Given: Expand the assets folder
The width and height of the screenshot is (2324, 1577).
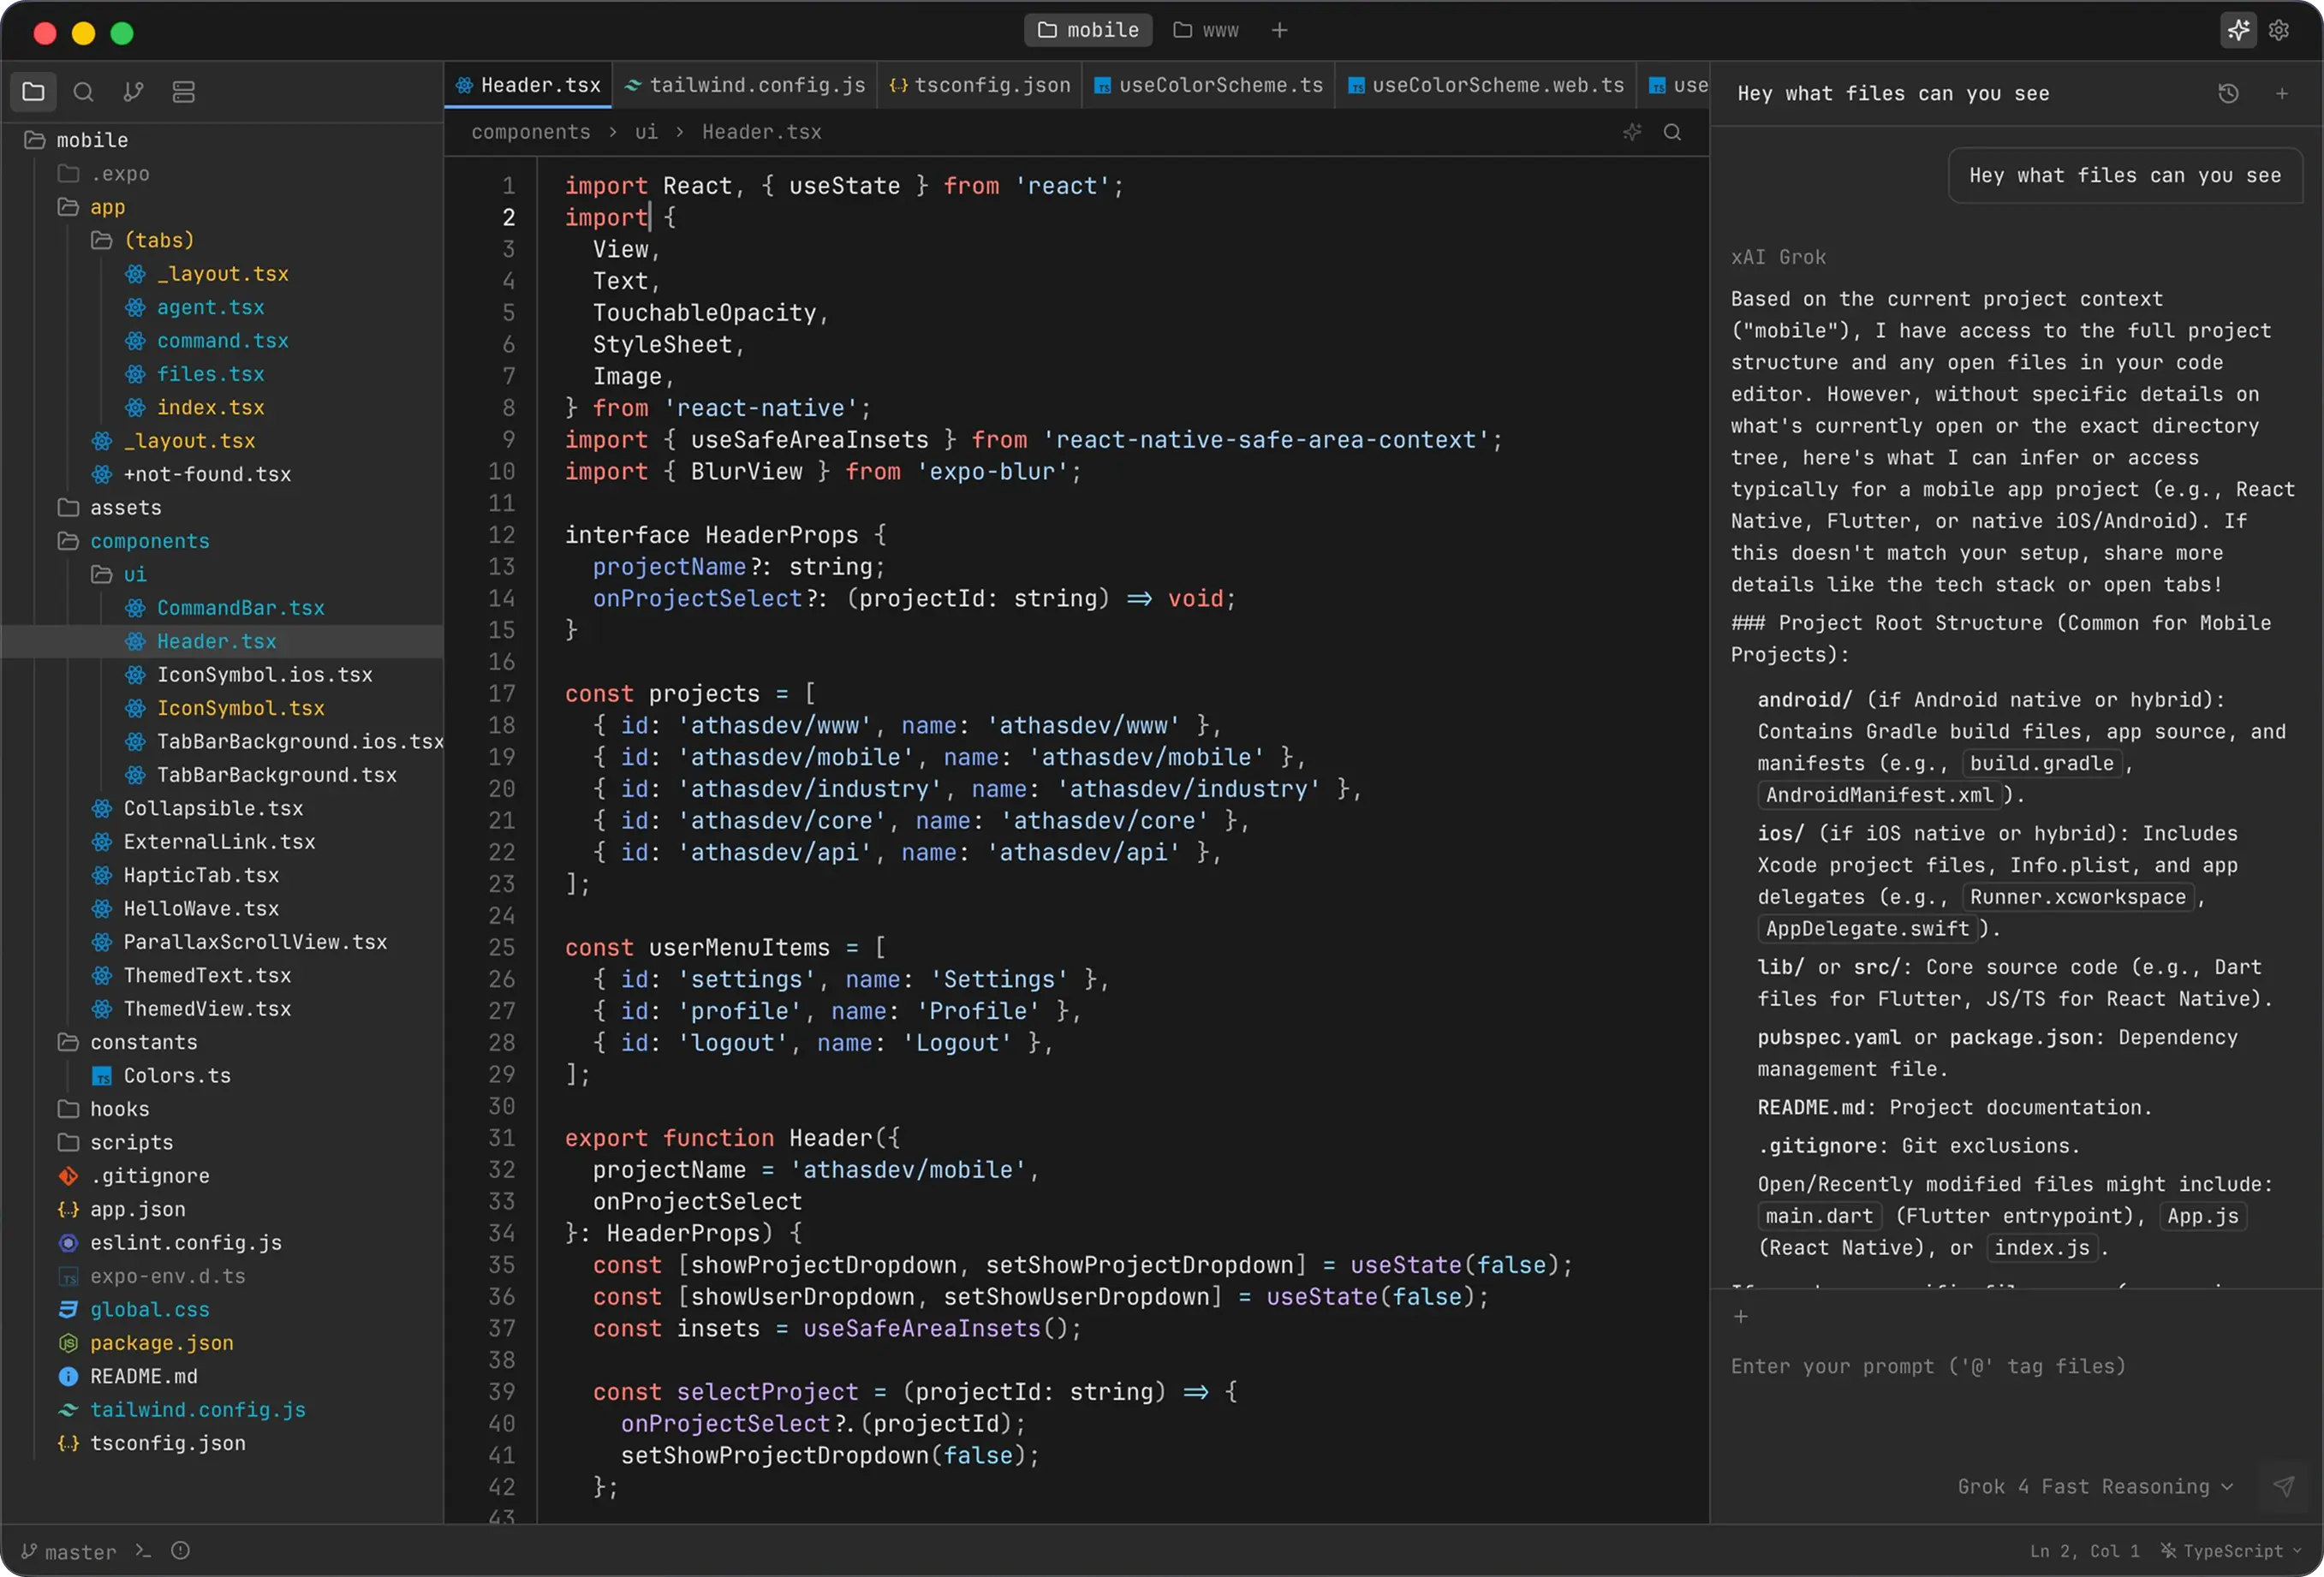Looking at the screenshot, I should [125, 507].
